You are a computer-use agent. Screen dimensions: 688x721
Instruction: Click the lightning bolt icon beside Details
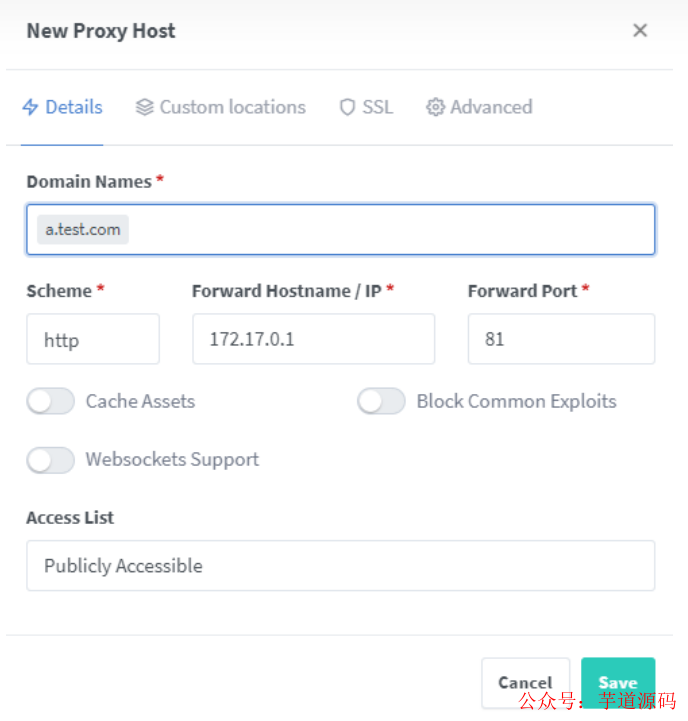30,107
